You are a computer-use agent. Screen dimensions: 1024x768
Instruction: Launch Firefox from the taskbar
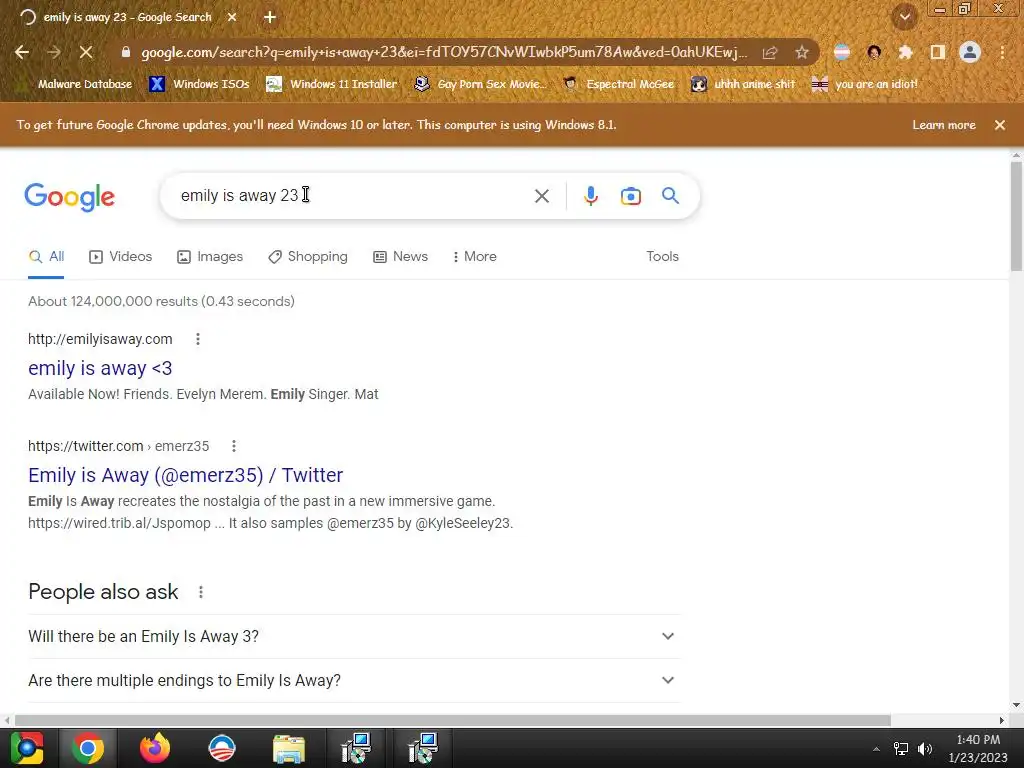tap(155, 748)
